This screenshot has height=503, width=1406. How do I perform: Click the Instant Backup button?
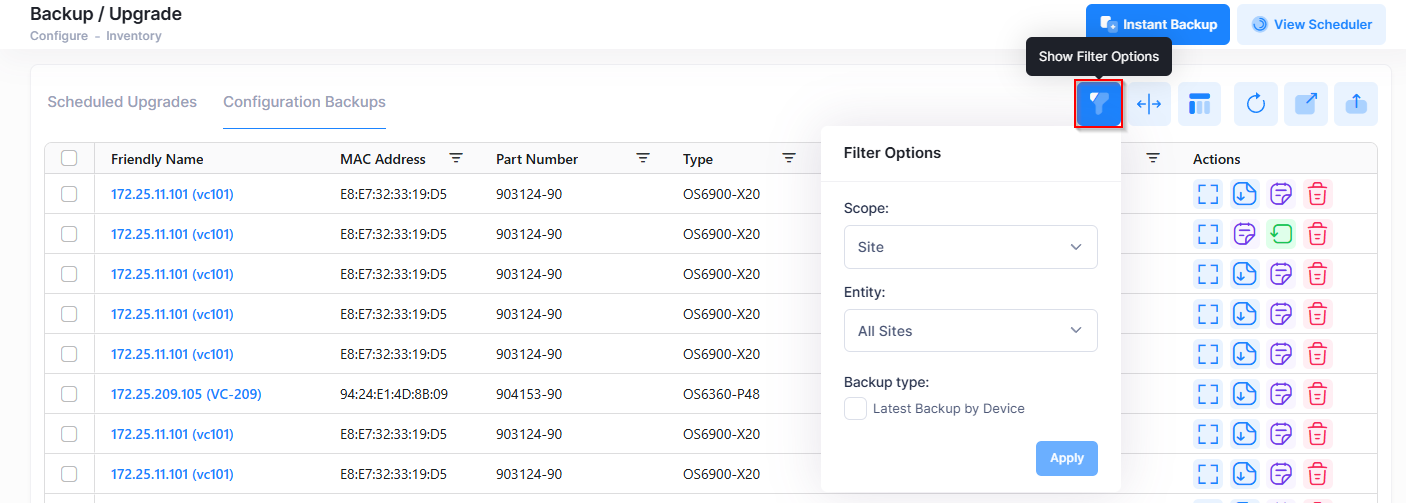(x=1157, y=25)
